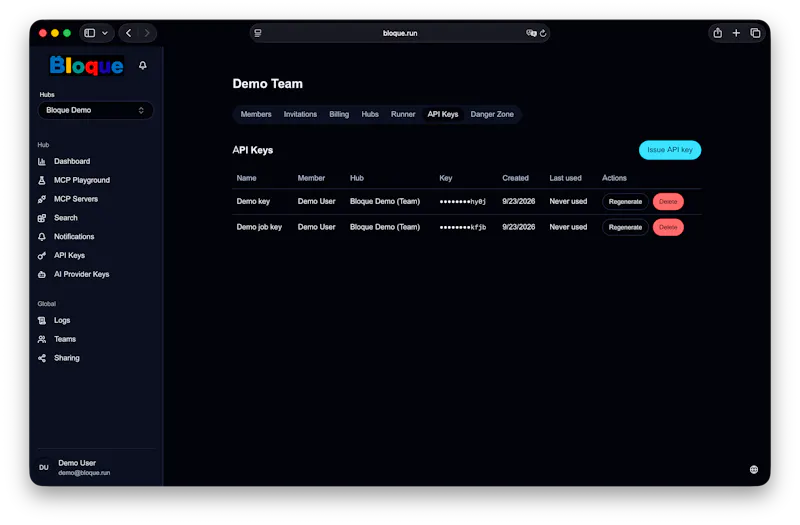Switch to the Hubs tab
800x525 pixels.
(370, 114)
